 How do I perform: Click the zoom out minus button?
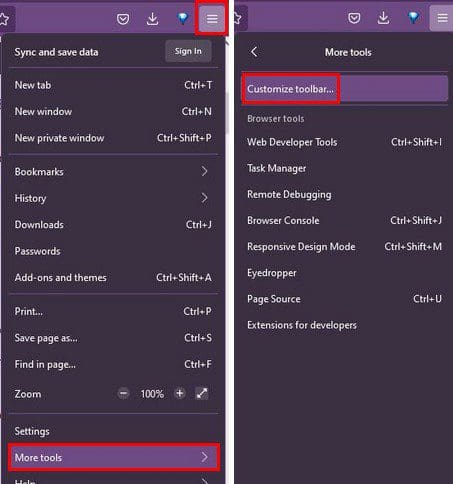tap(123, 393)
